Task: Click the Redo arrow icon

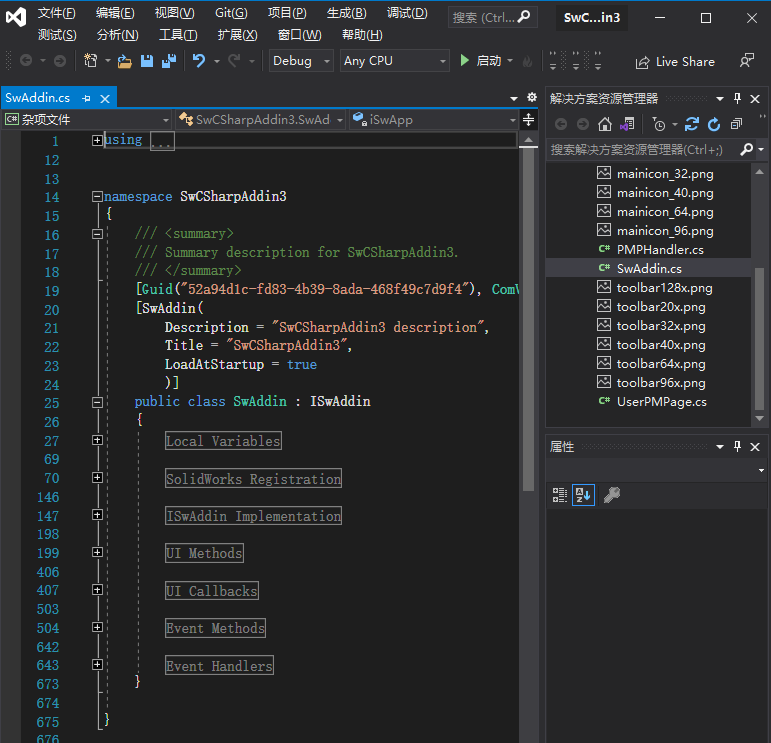Action: (235, 60)
